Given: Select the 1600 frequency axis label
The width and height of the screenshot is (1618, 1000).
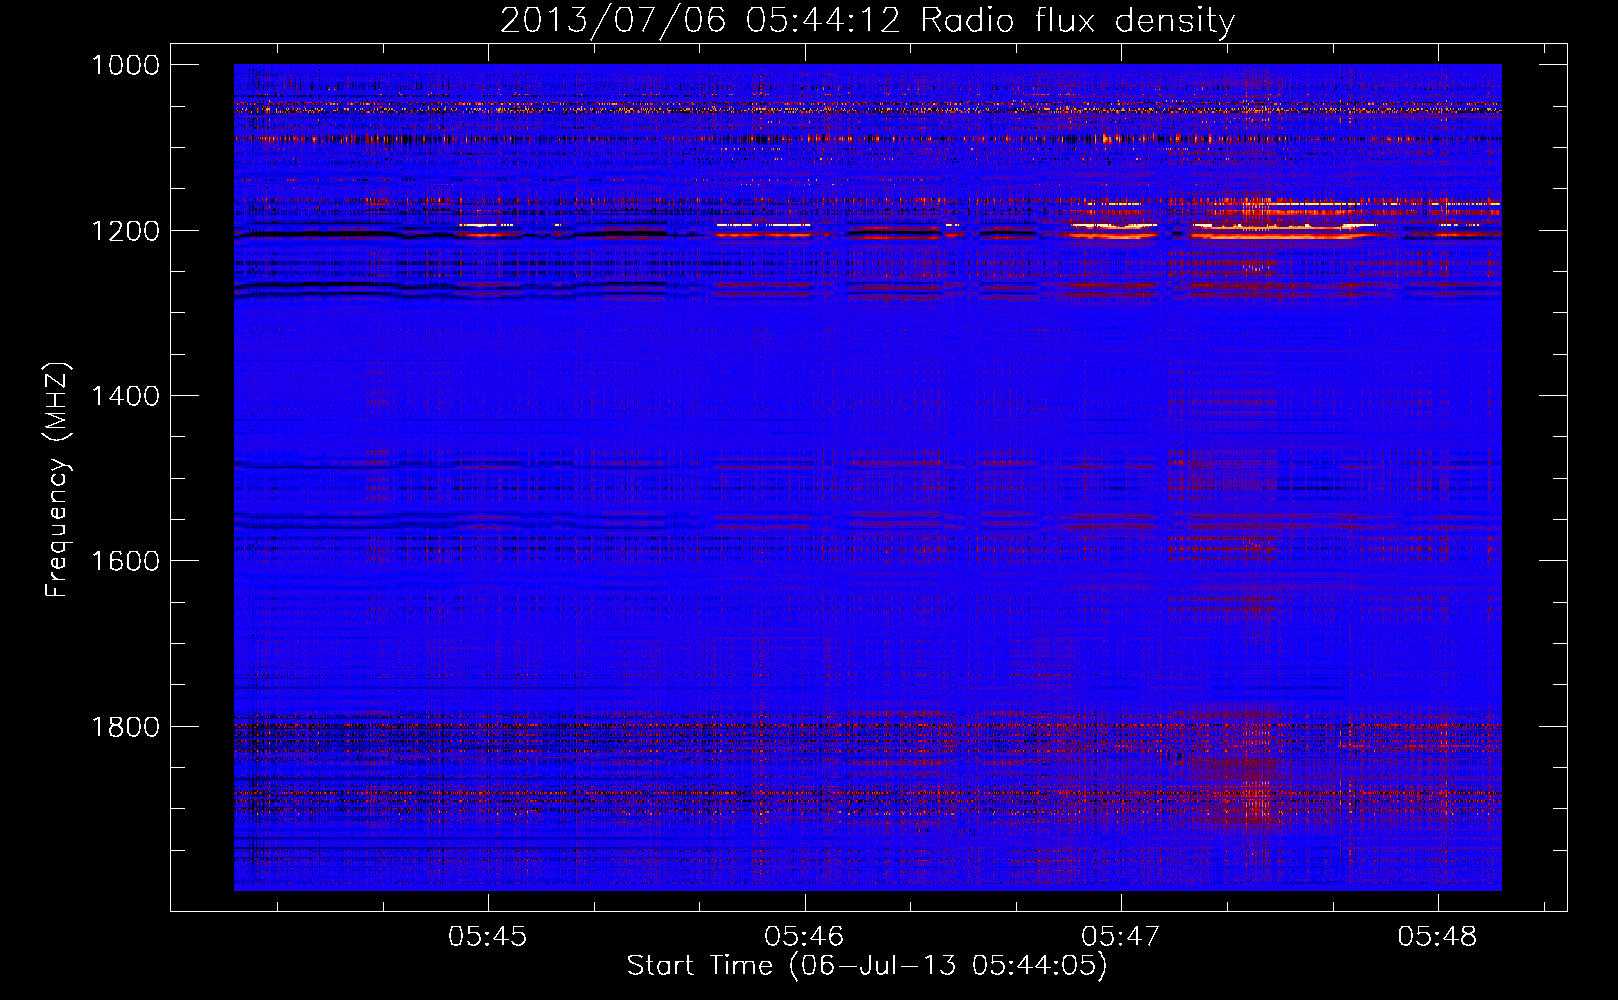Looking at the screenshot, I should [125, 561].
